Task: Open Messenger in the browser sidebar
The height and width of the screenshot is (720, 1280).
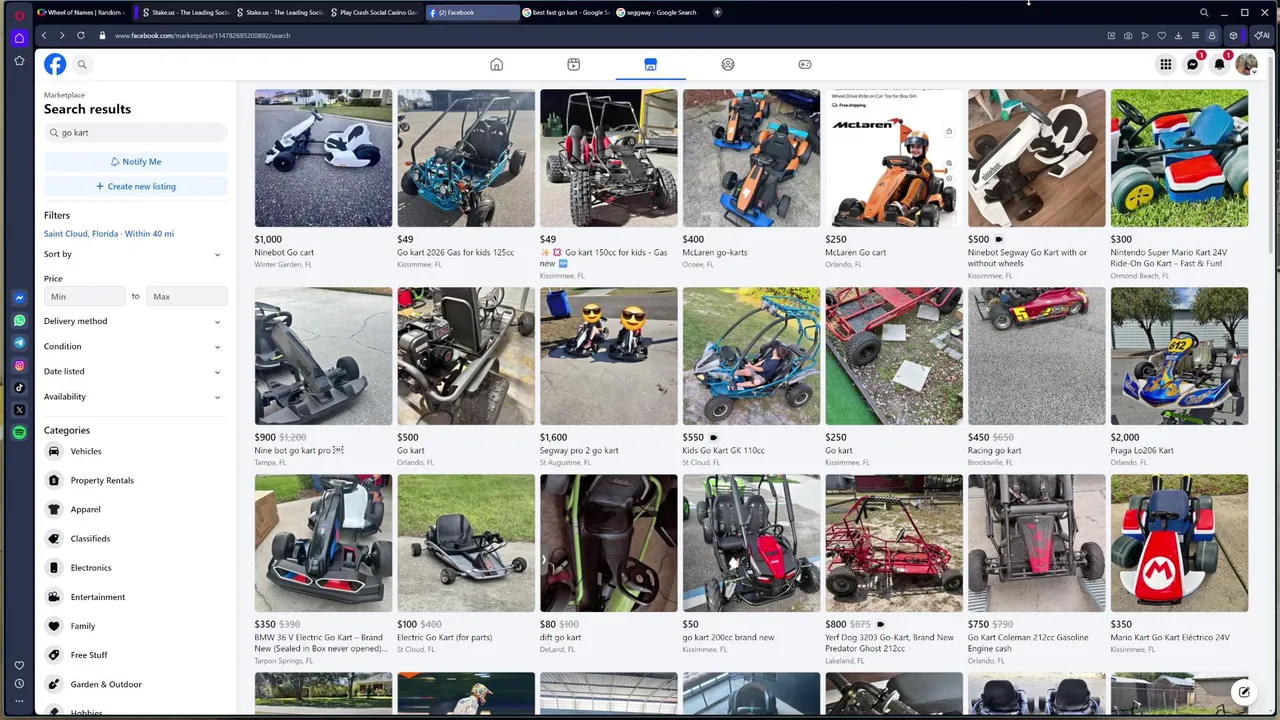Action: (19, 298)
